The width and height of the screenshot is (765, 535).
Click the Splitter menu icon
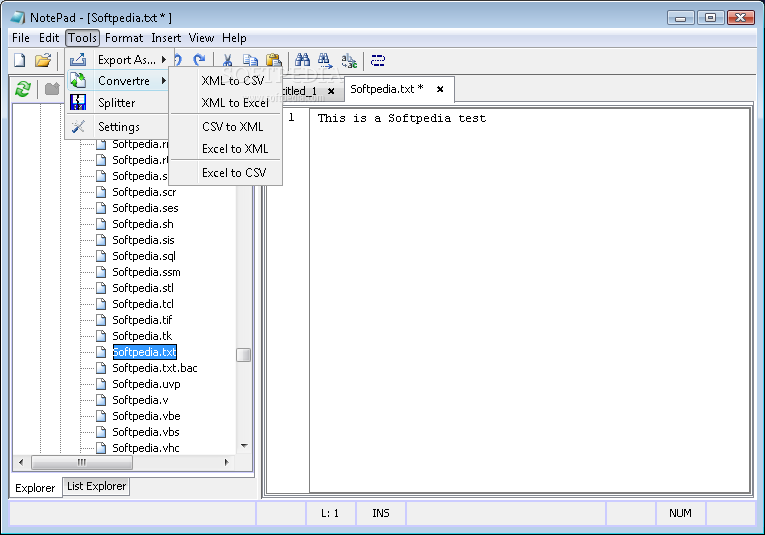click(78, 102)
